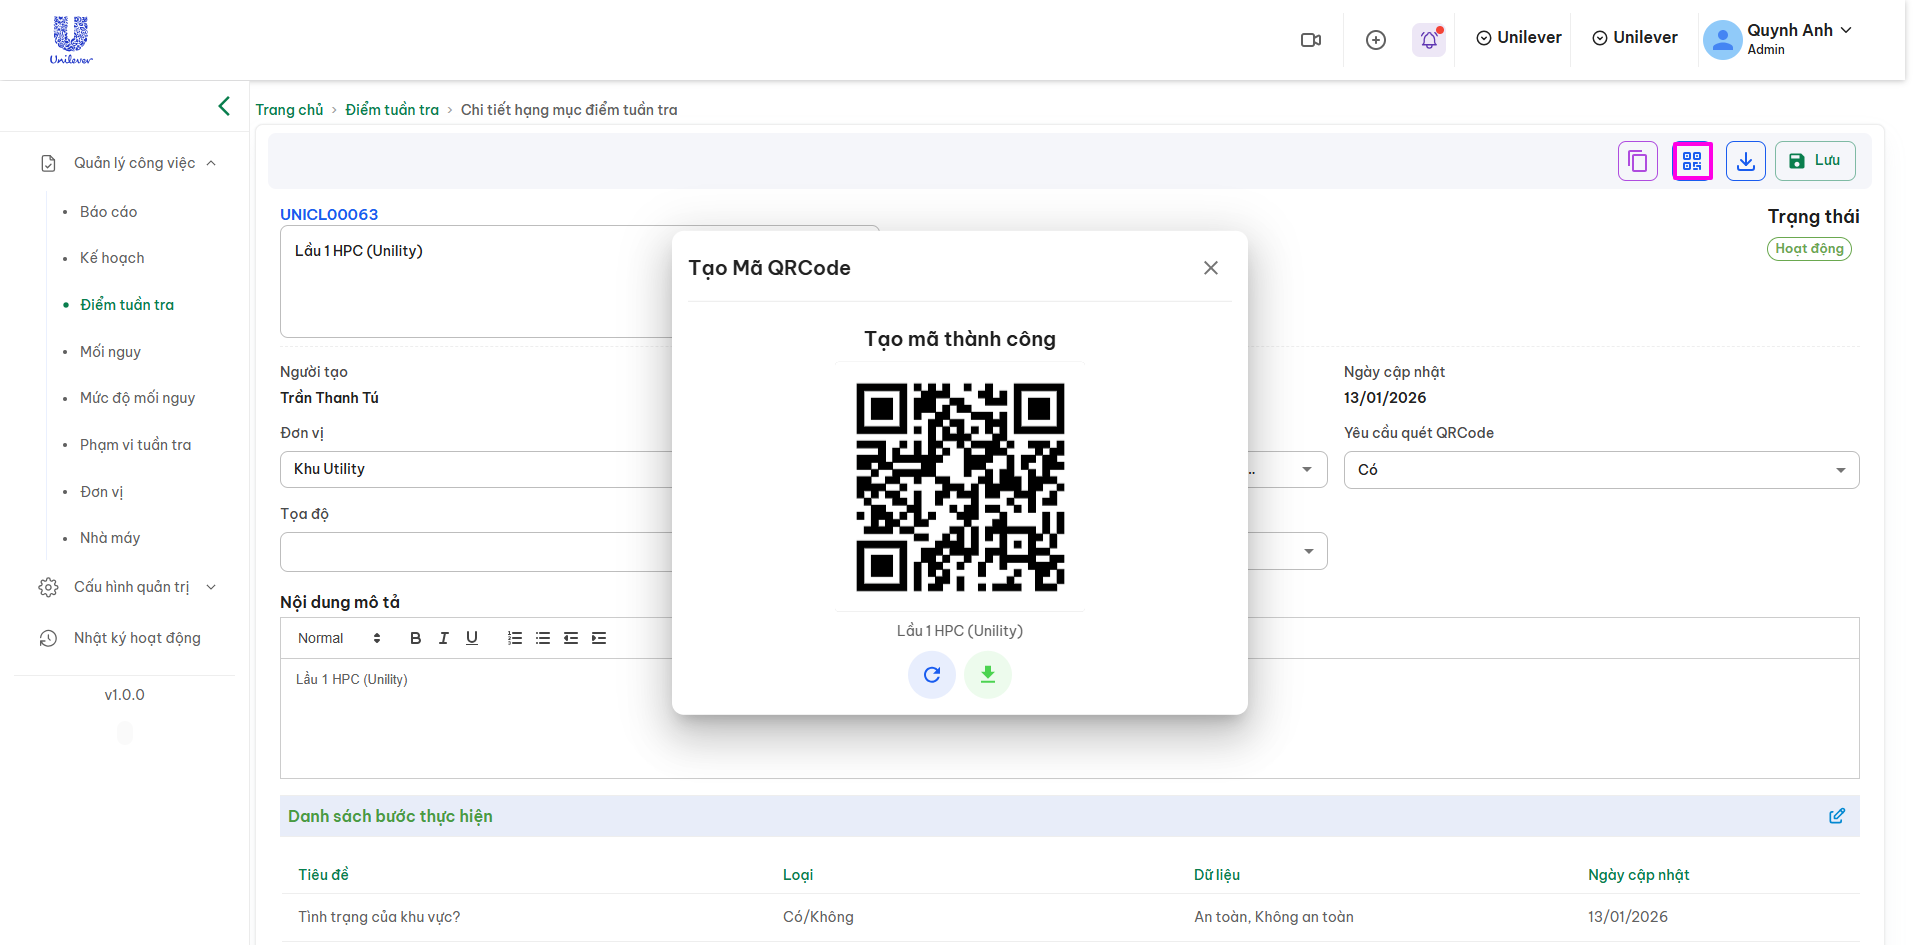Toggle italic formatting in description editor
This screenshot has width=1920, height=945.
click(x=443, y=638)
